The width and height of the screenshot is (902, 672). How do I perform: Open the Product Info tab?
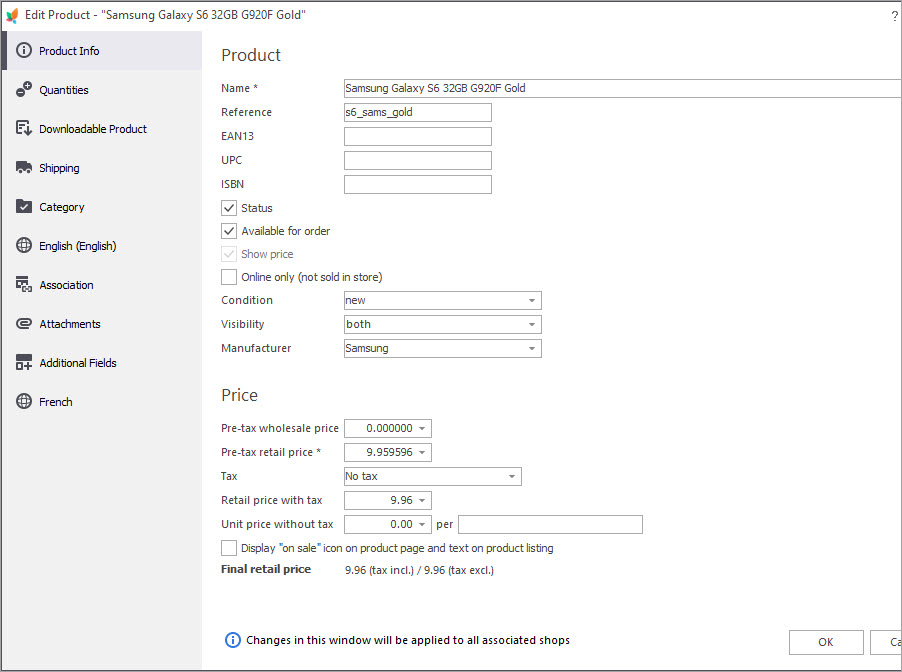coord(102,51)
